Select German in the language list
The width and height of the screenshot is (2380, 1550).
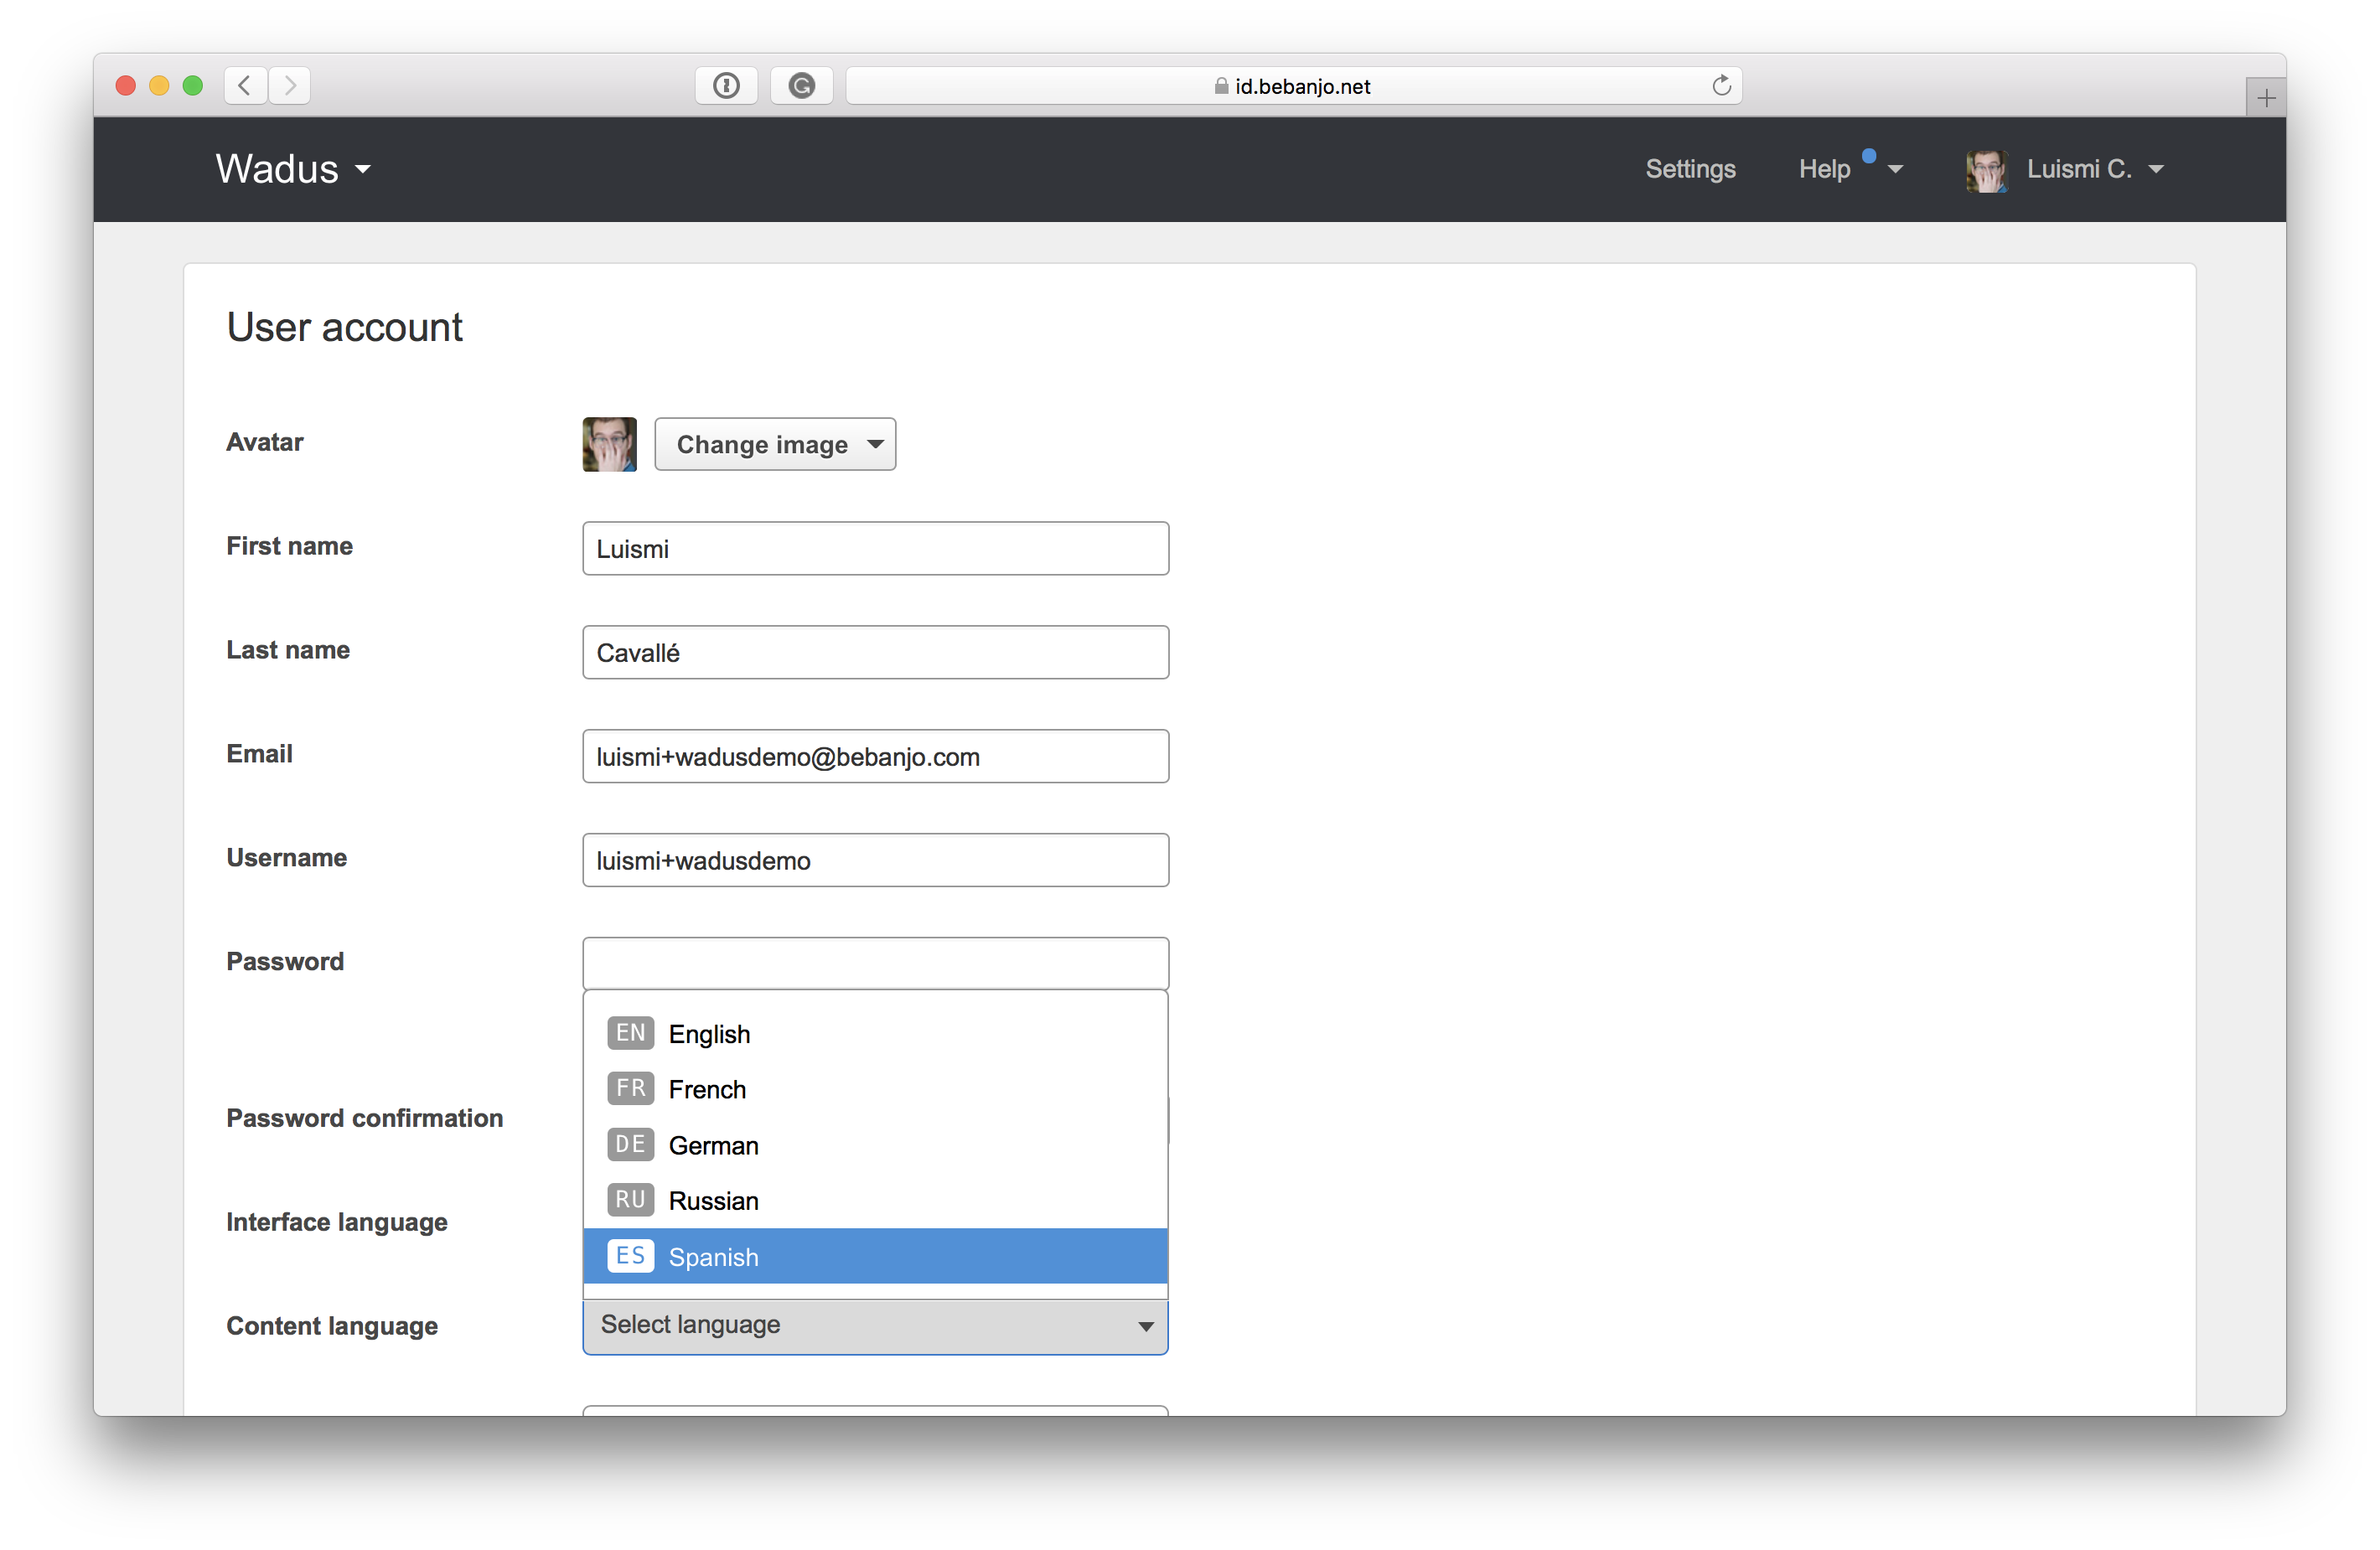[713, 1145]
